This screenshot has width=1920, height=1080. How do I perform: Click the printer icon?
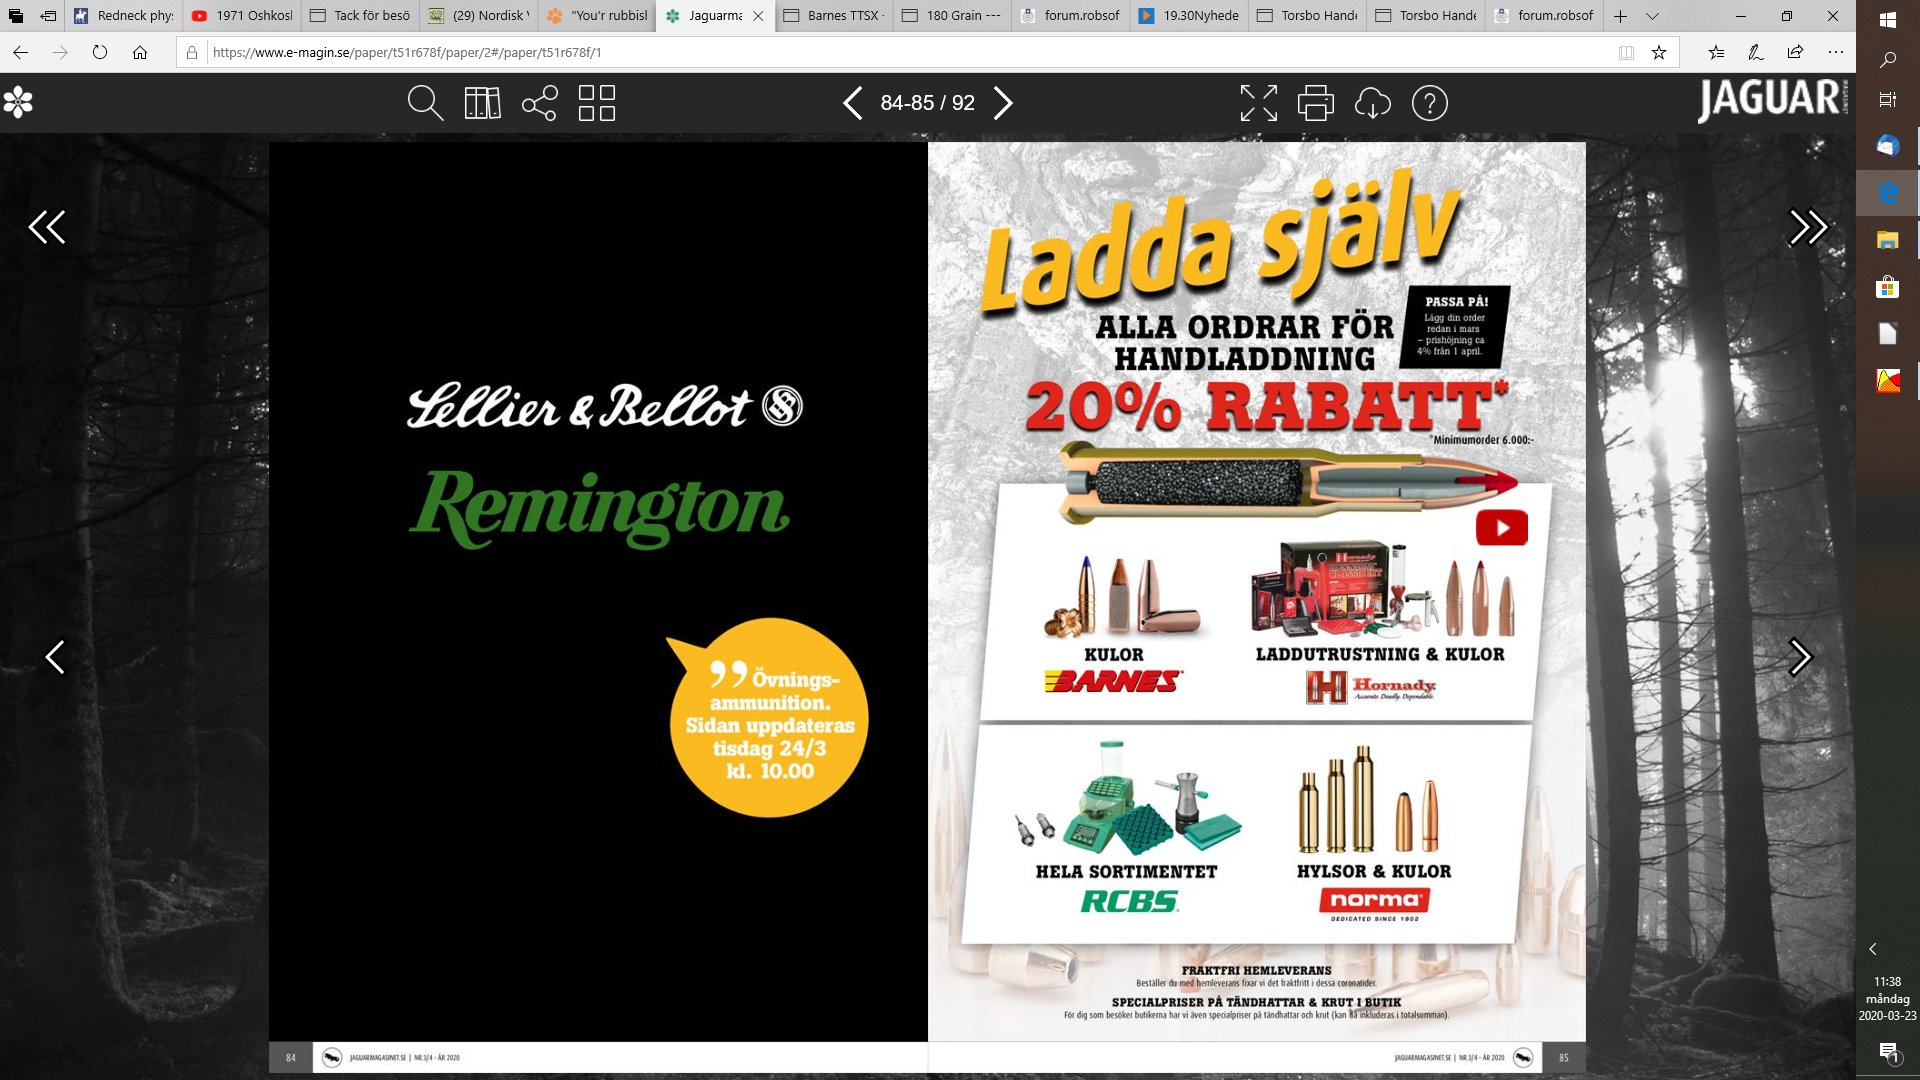tap(1315, 103)
